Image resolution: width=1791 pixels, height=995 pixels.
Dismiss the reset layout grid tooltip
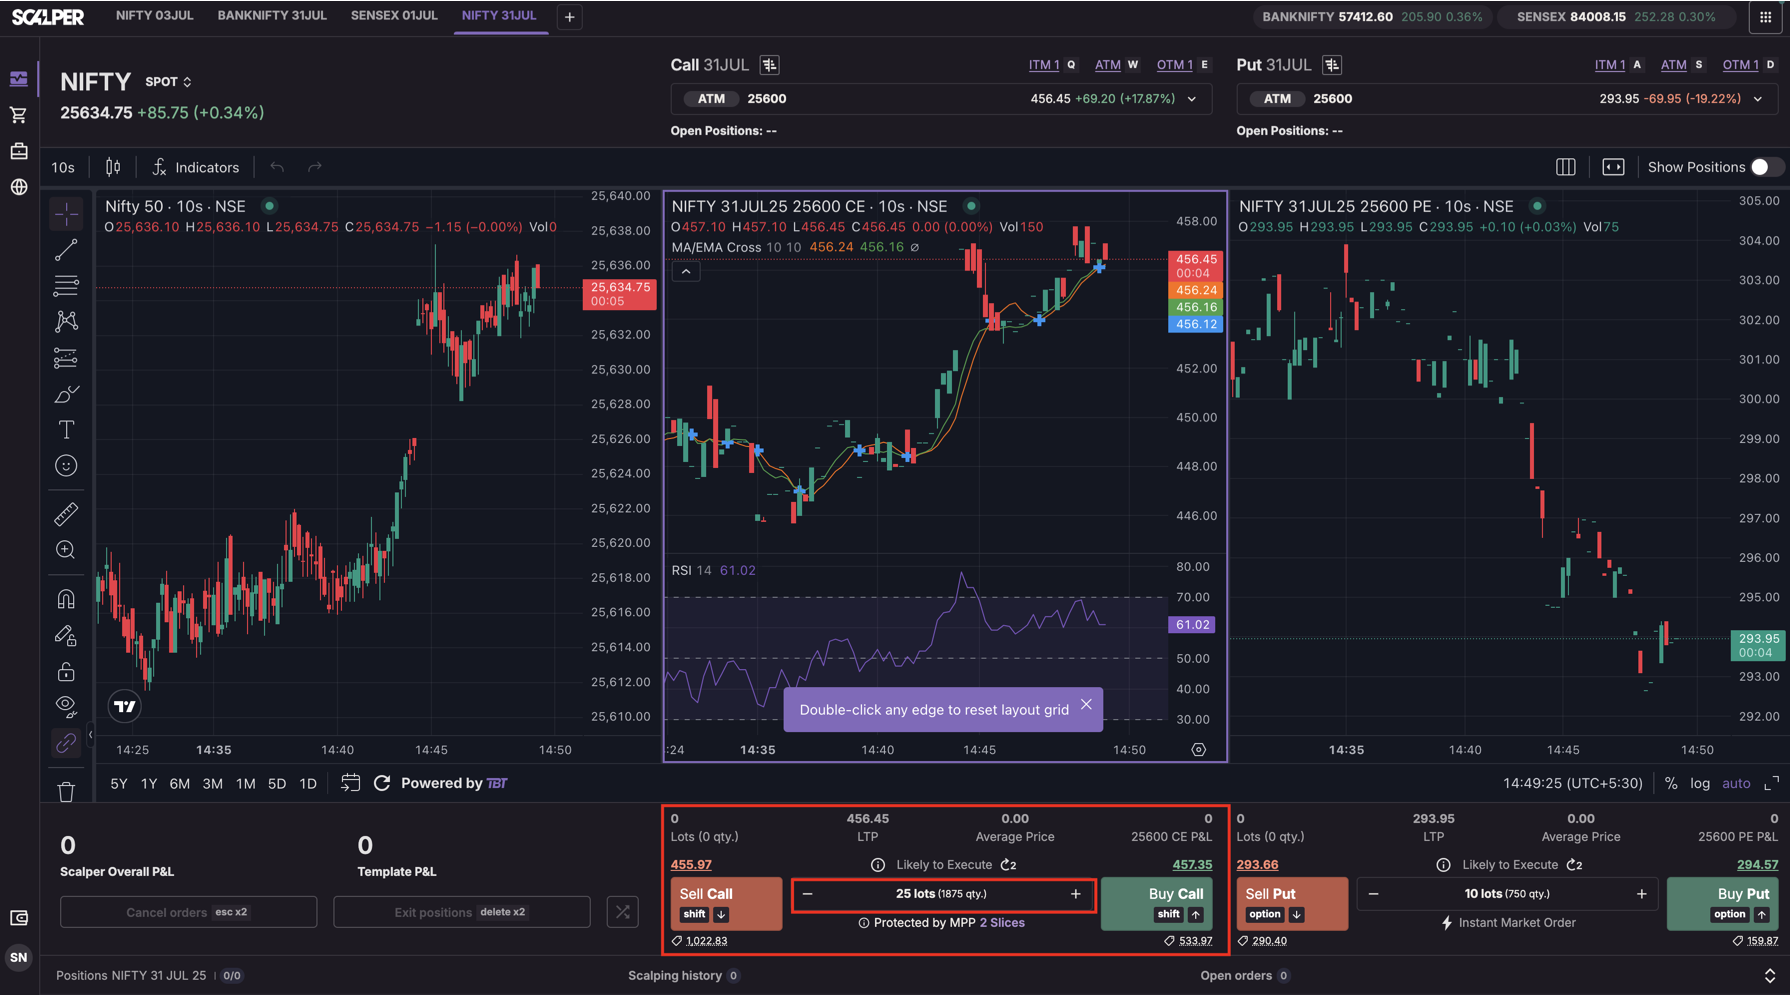click(1086, 705)
